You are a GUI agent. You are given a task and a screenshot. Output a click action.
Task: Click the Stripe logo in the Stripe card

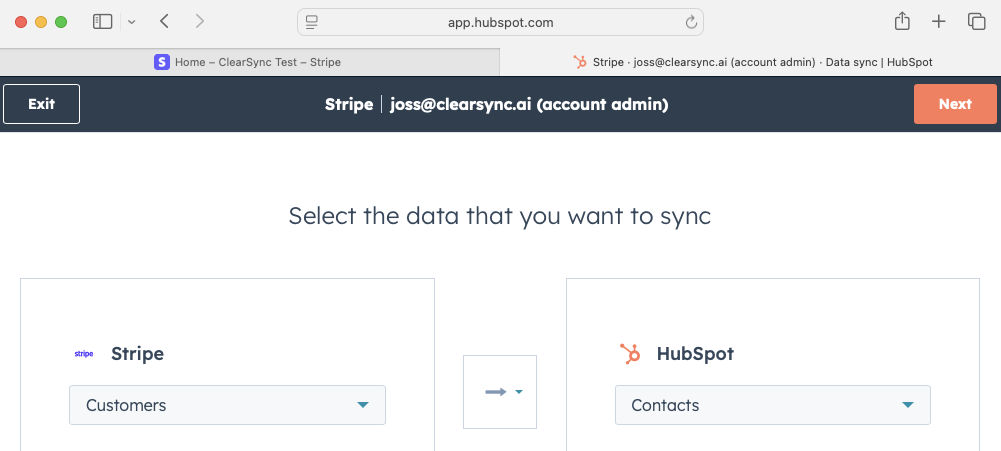click(x=84, y=353)
